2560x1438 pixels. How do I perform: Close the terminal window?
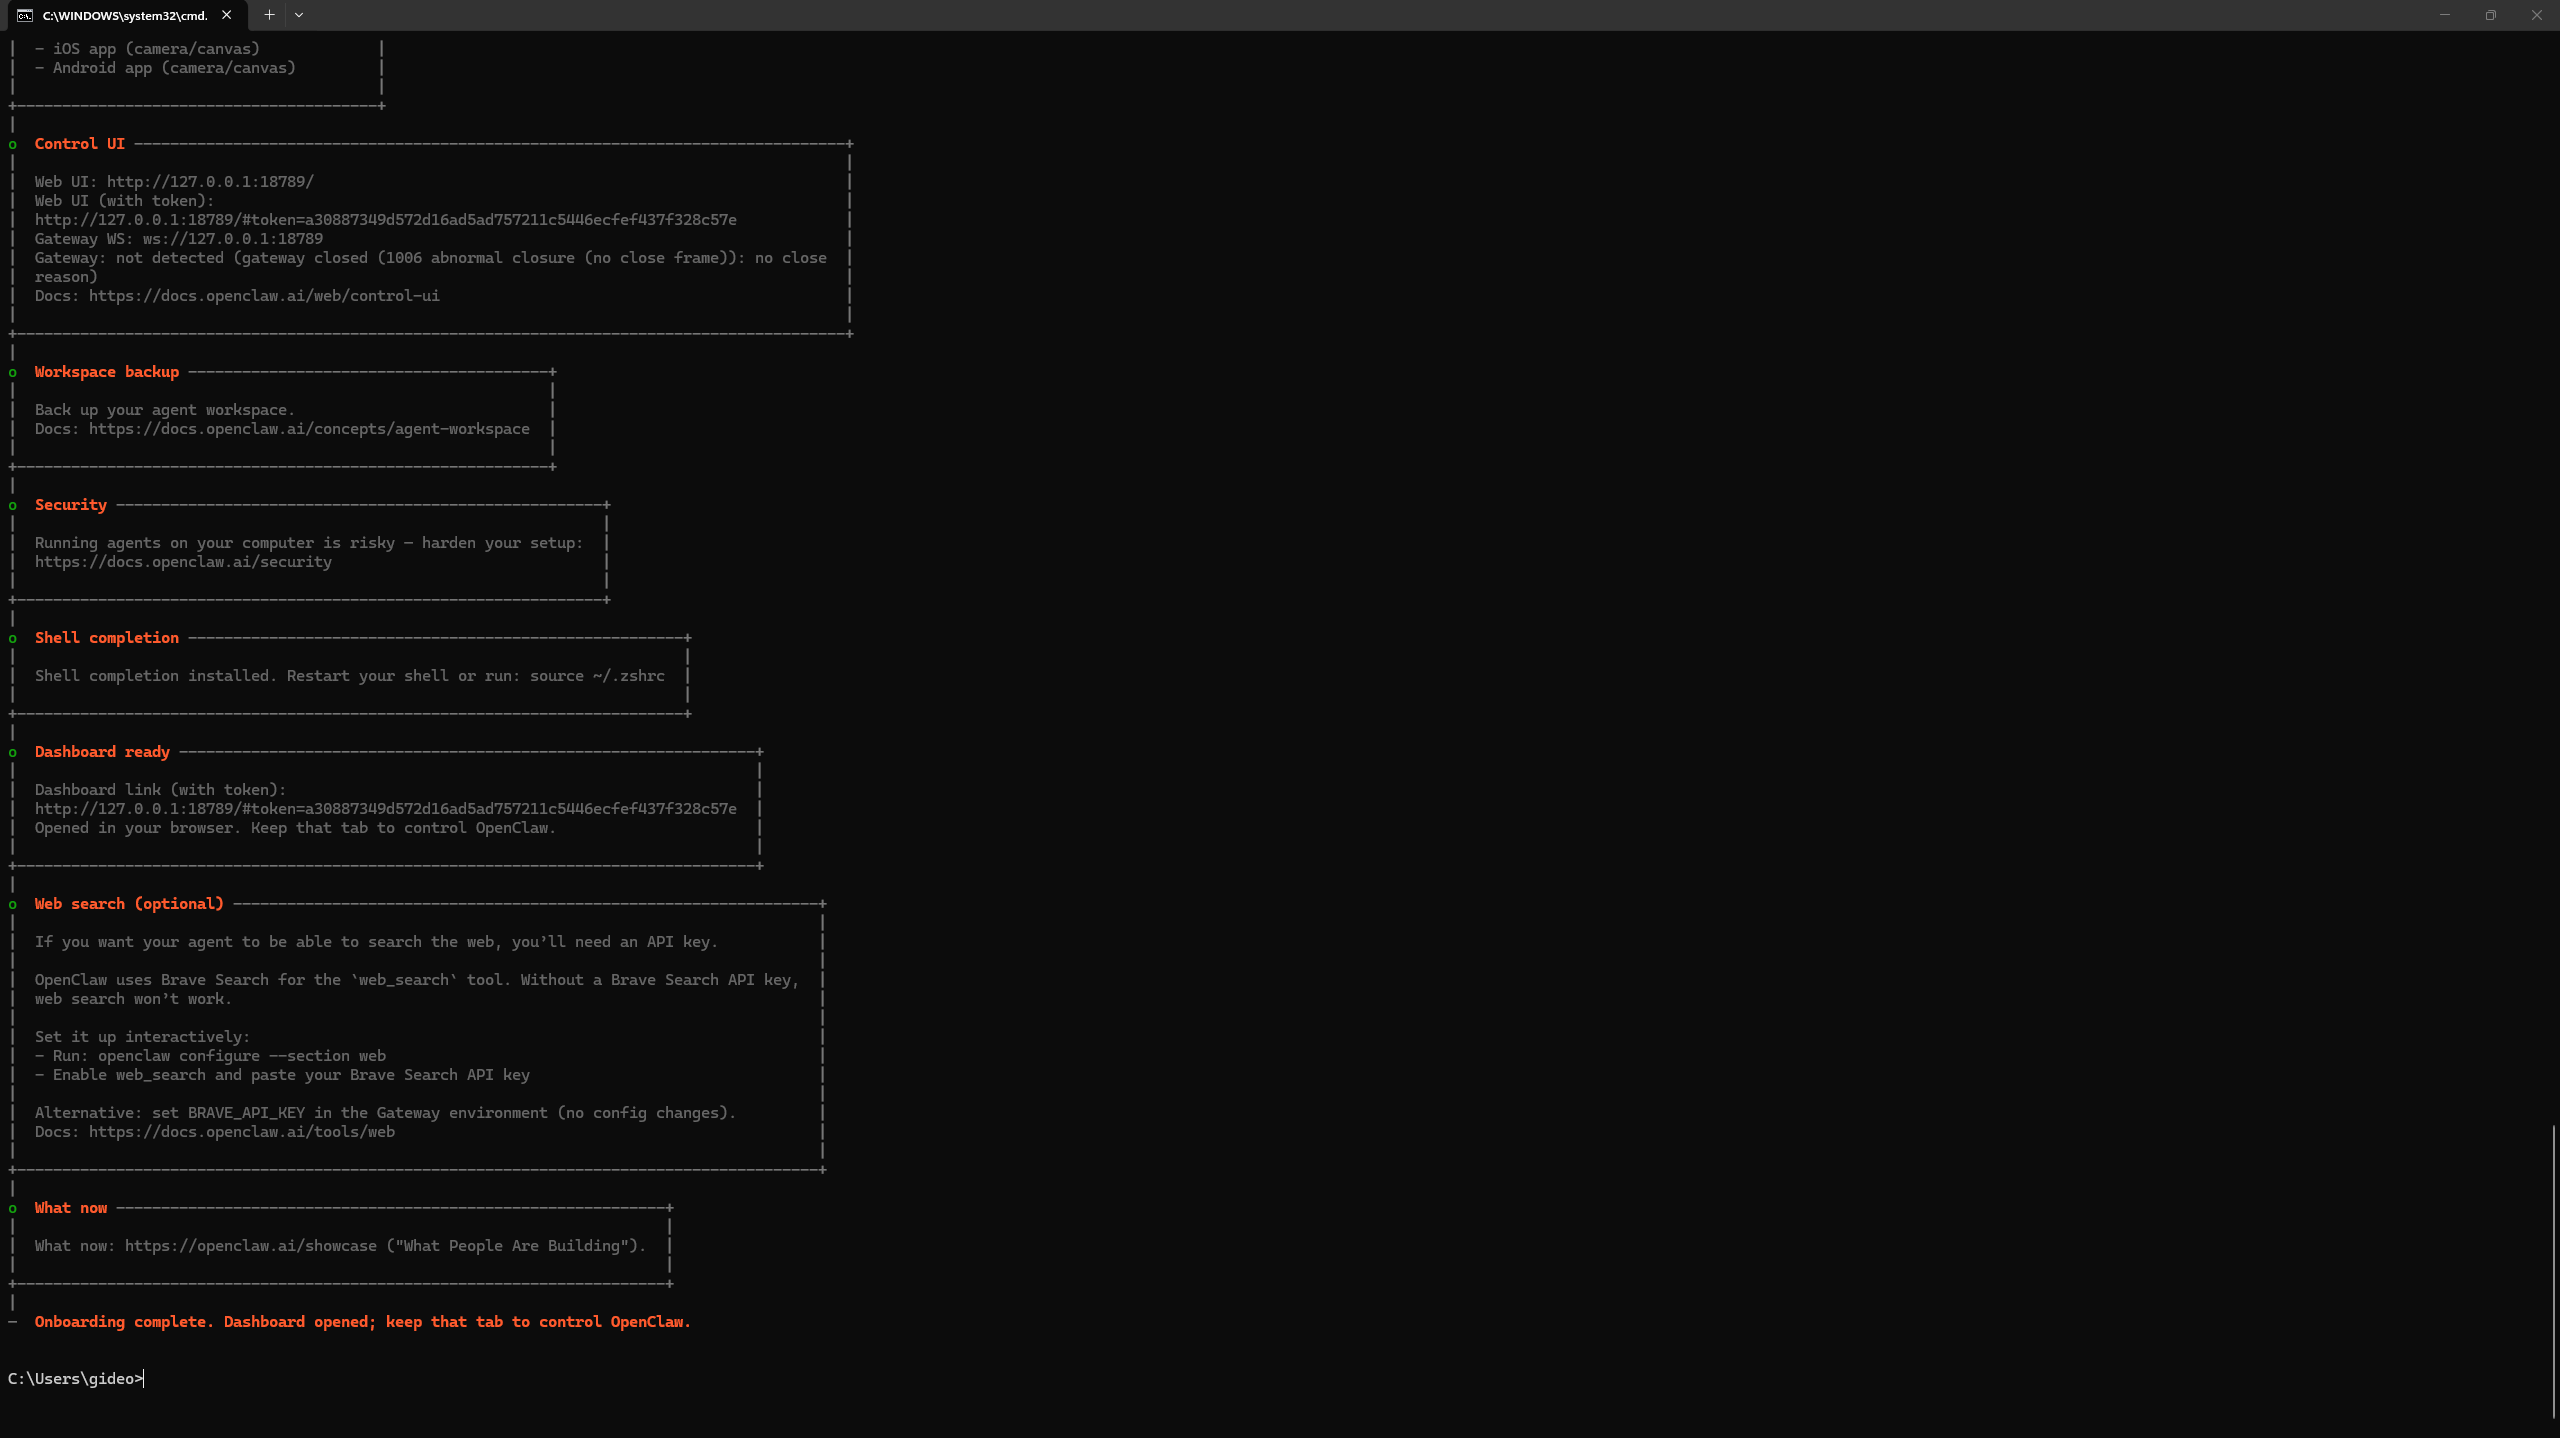[x=2537, y=15]
